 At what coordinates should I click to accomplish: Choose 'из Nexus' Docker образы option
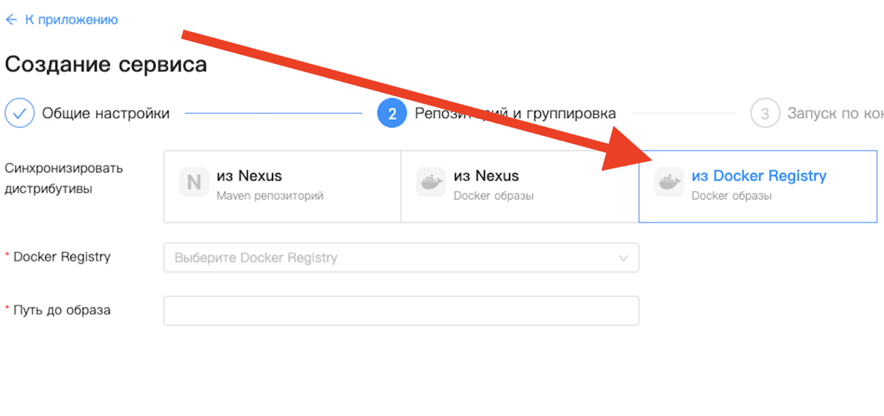click(518, 185)
